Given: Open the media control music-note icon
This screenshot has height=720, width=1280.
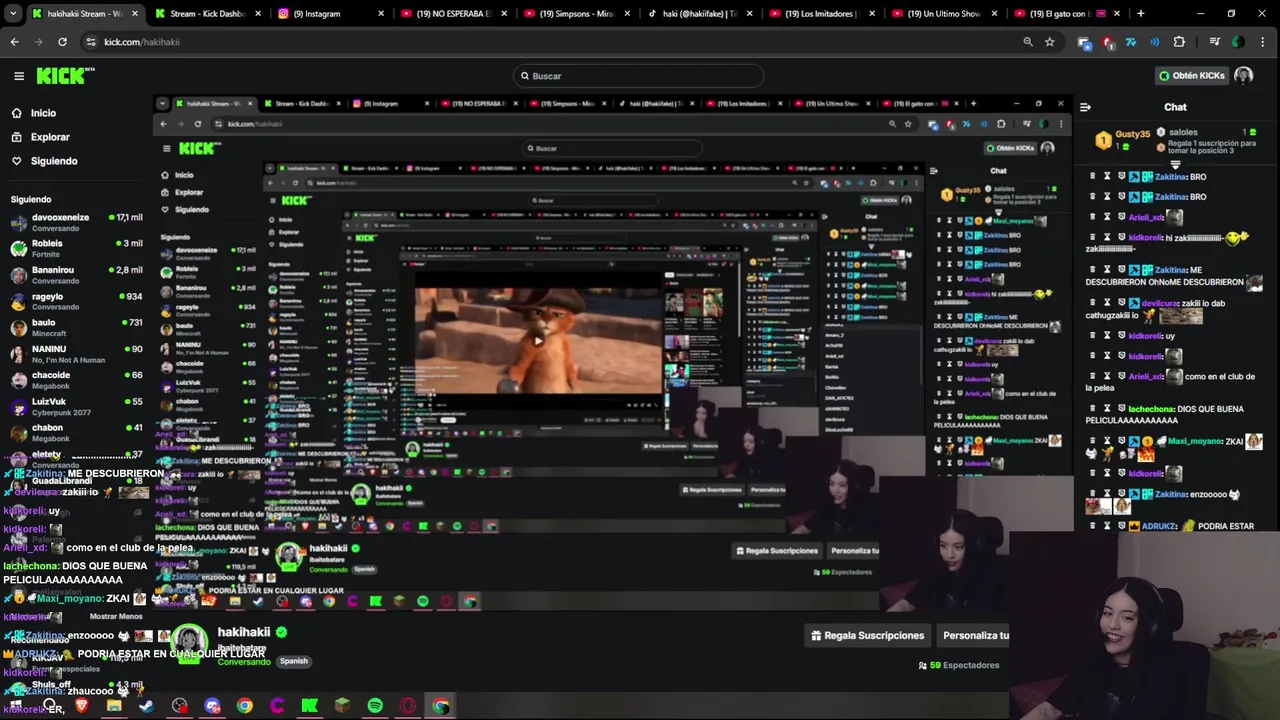Looking at the screenshot, I should [1214, 42].
